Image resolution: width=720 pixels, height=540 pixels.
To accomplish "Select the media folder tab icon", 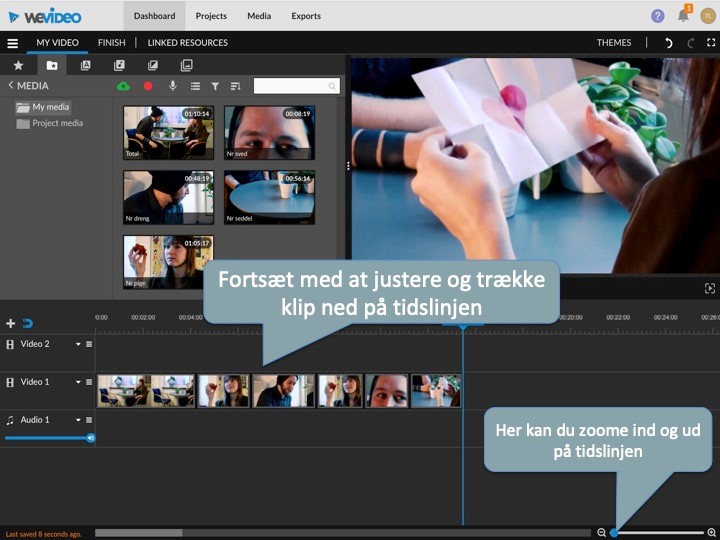I will (x=52, y=65).
